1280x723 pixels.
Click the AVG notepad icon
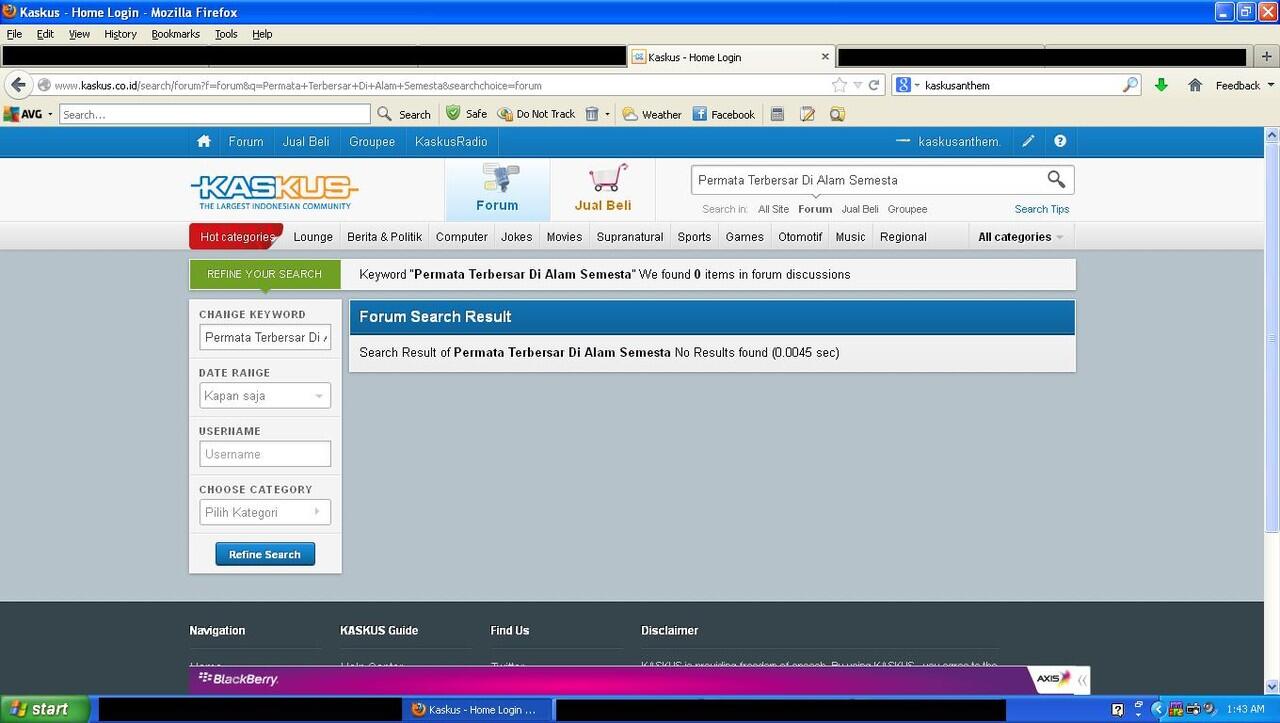tap(808, 114)
